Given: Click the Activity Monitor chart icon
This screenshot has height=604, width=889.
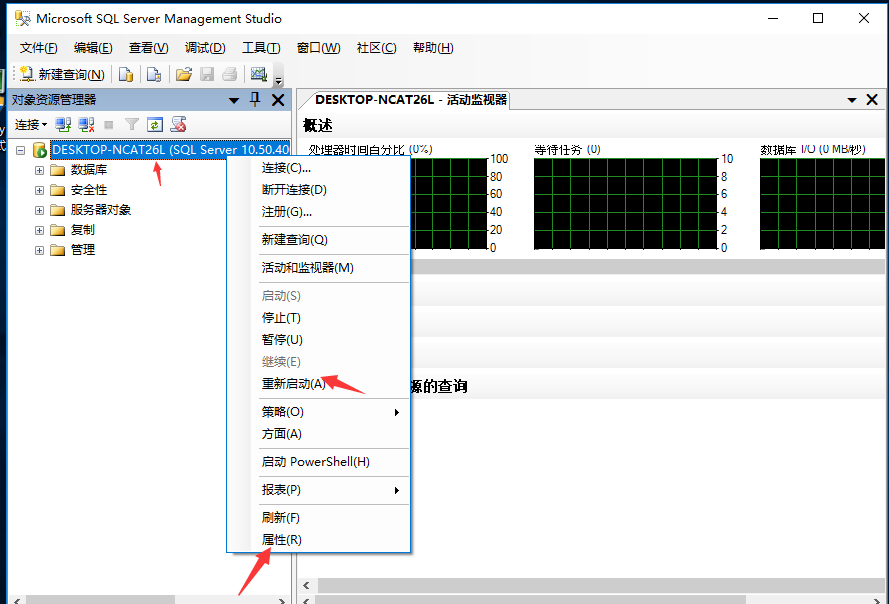Looking at the screenshot, I should pos(259,74).
